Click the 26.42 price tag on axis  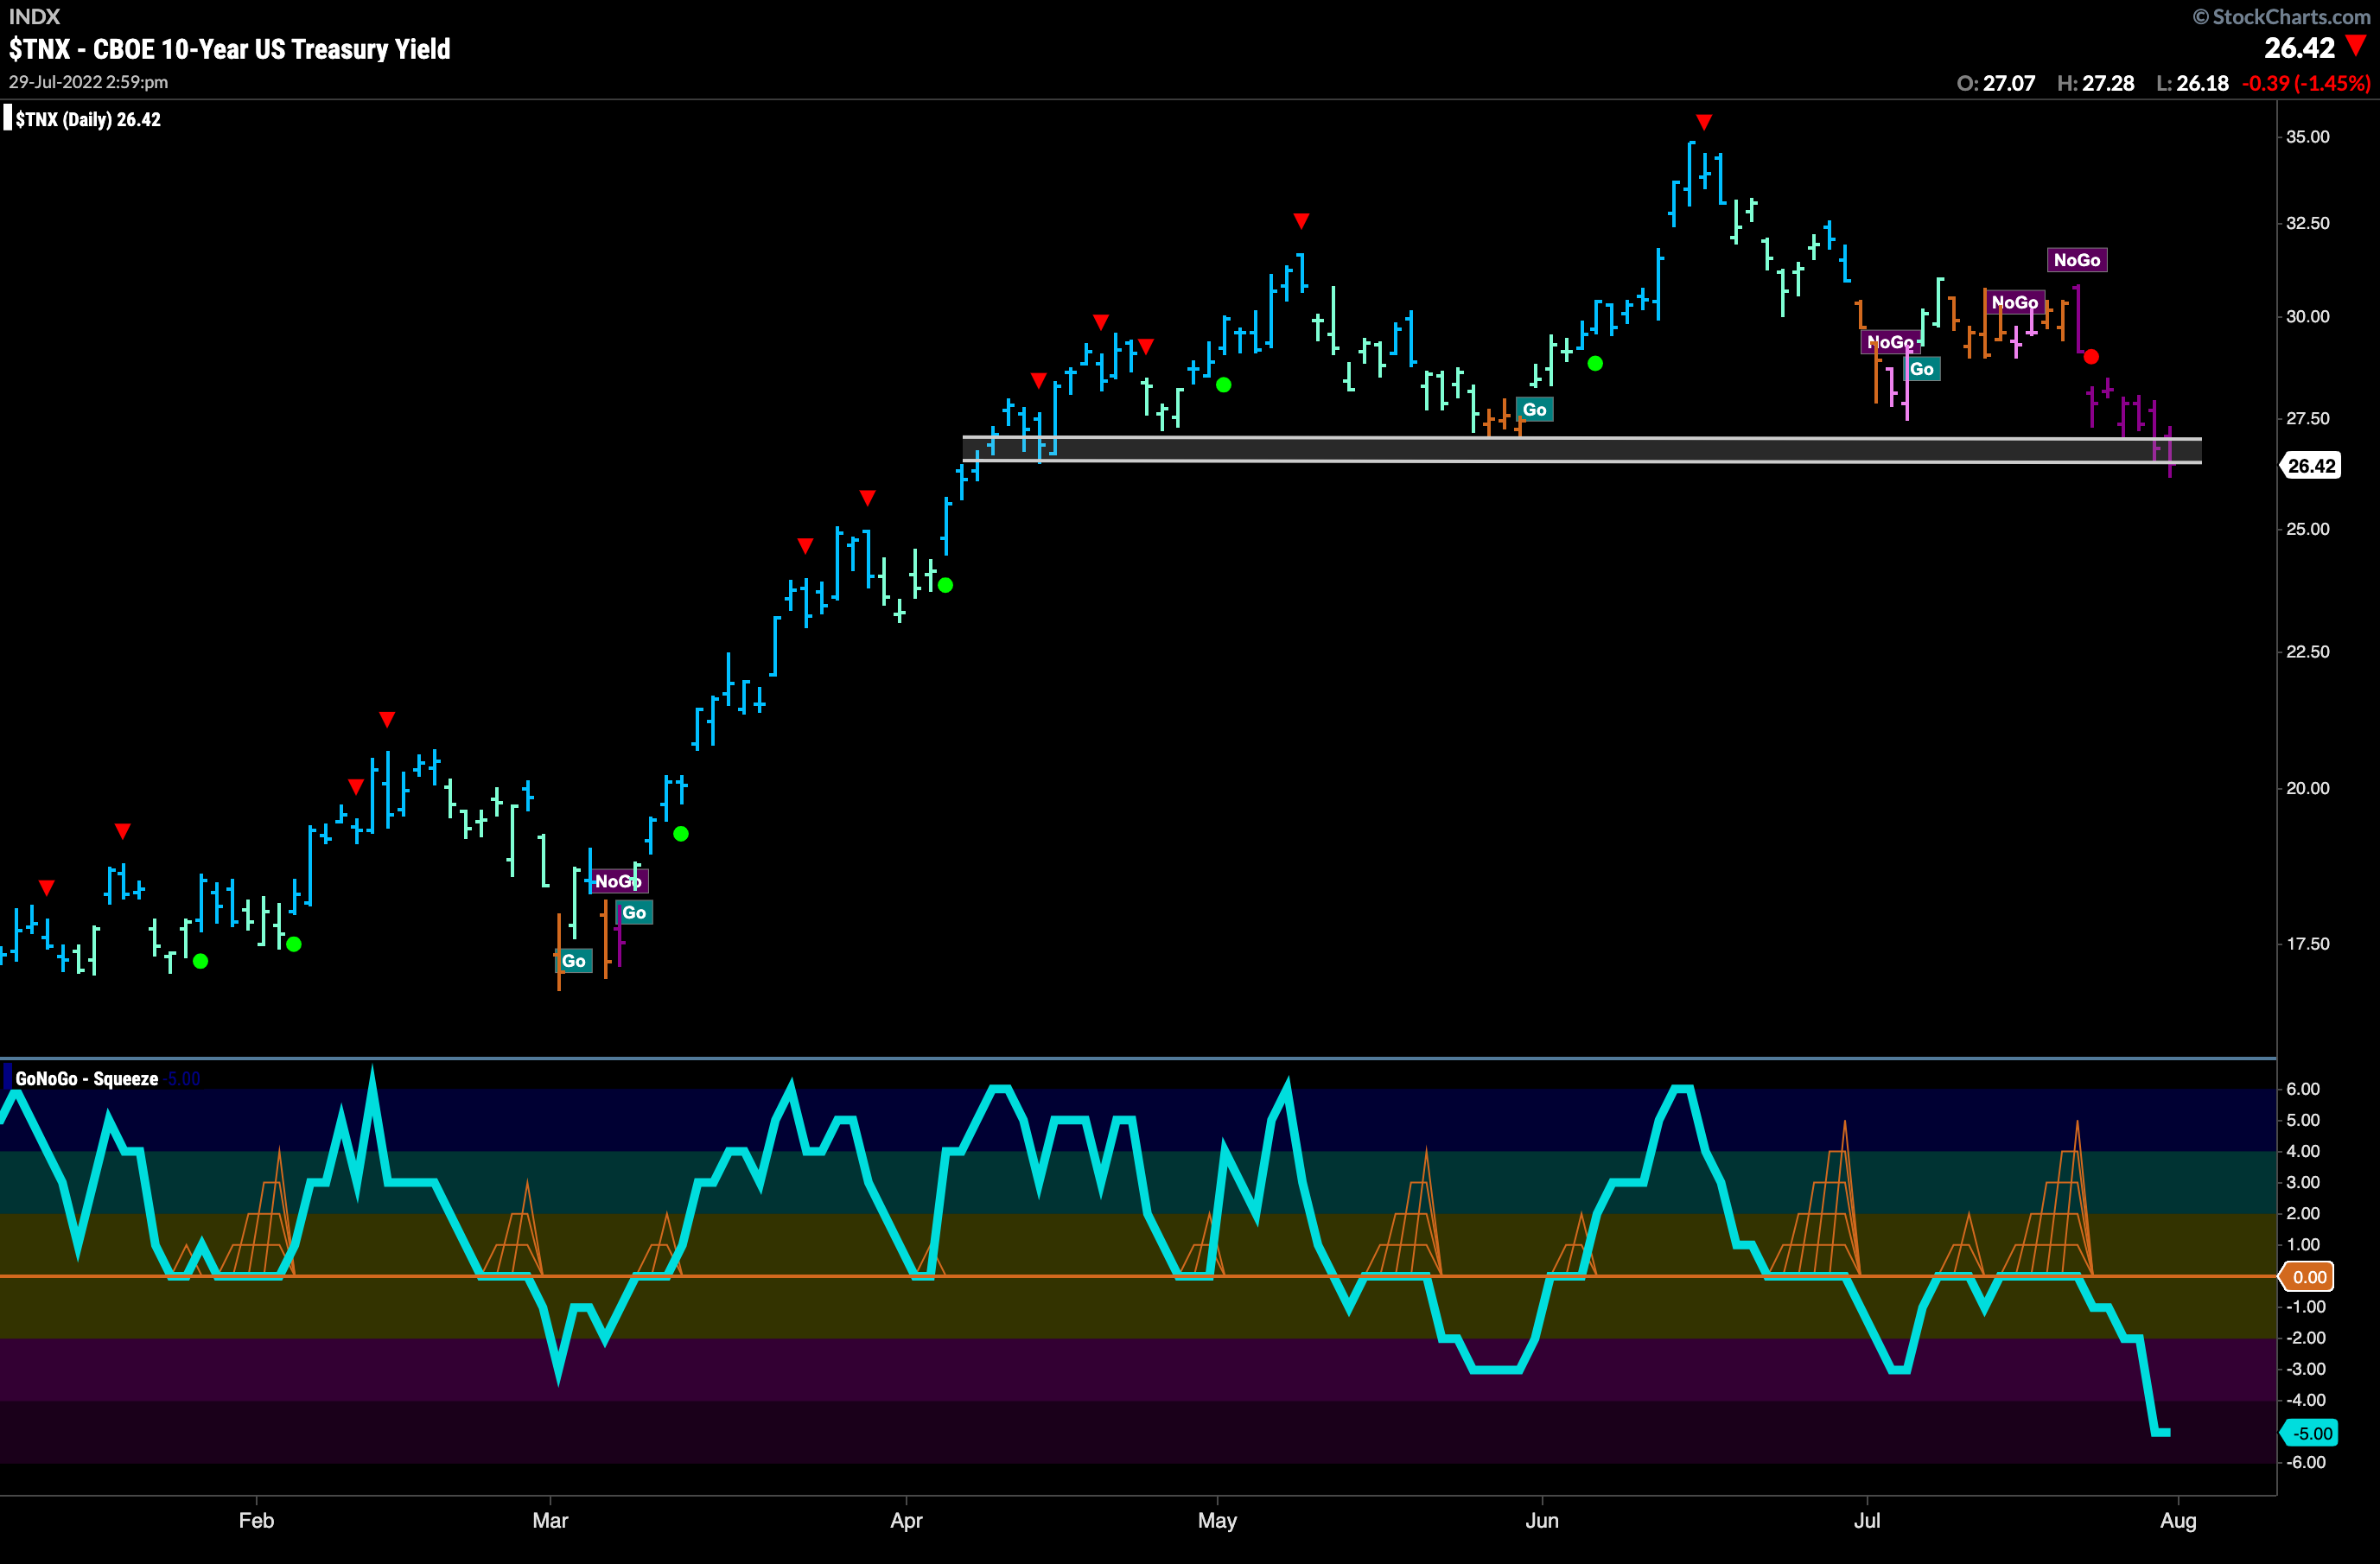[x=2311, y=465]
